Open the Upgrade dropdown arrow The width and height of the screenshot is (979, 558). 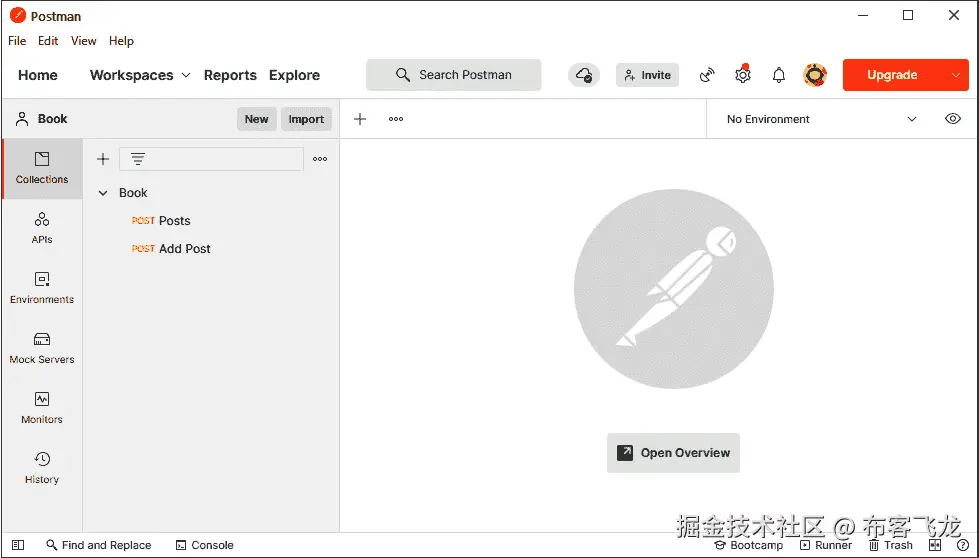pyautogui.click(x=955, y=75)
